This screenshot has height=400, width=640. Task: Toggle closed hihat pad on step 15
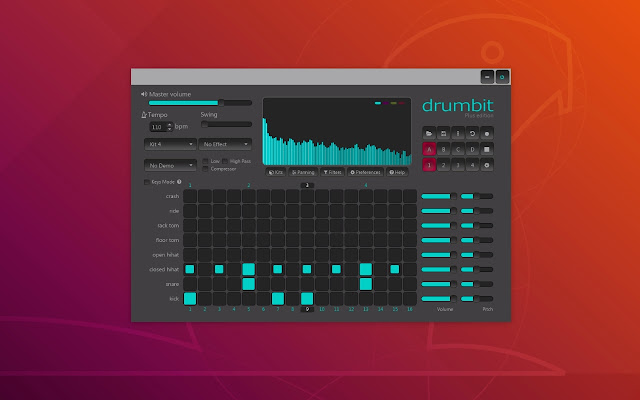click(x=395, y=269)
